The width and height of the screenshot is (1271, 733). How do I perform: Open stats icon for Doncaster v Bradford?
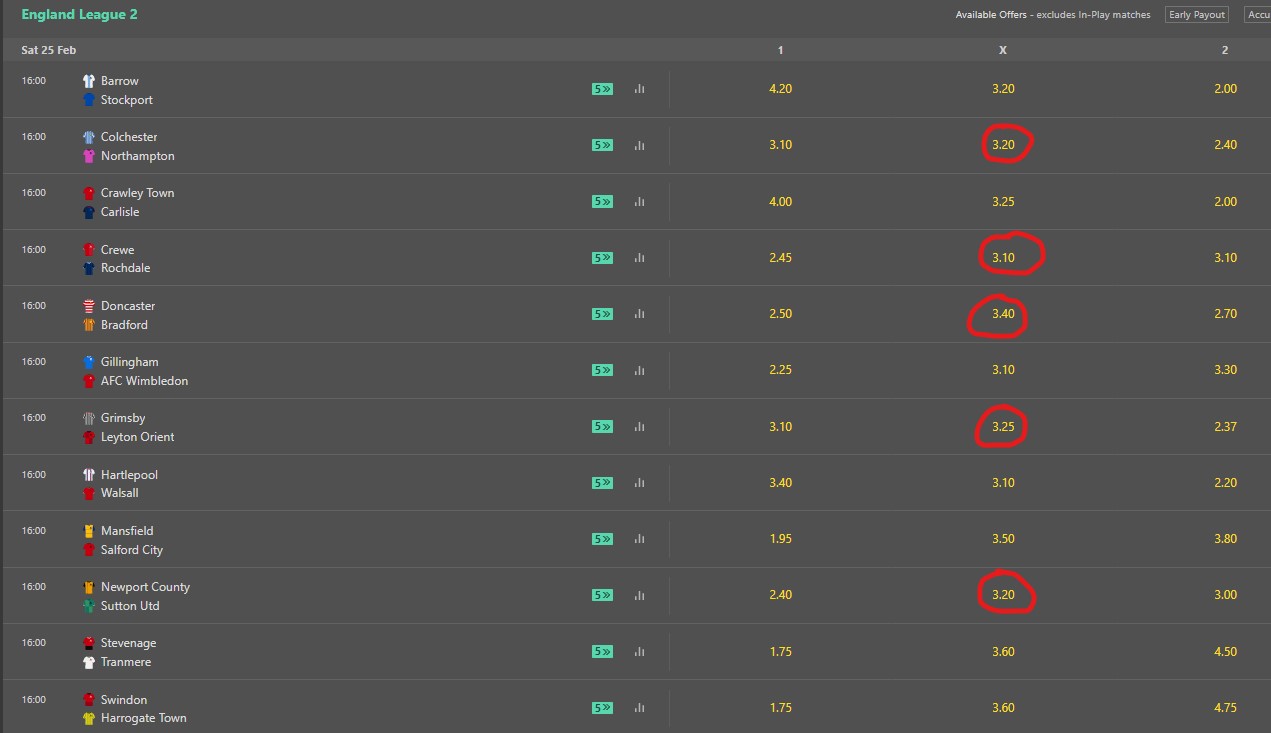(639, 314)
